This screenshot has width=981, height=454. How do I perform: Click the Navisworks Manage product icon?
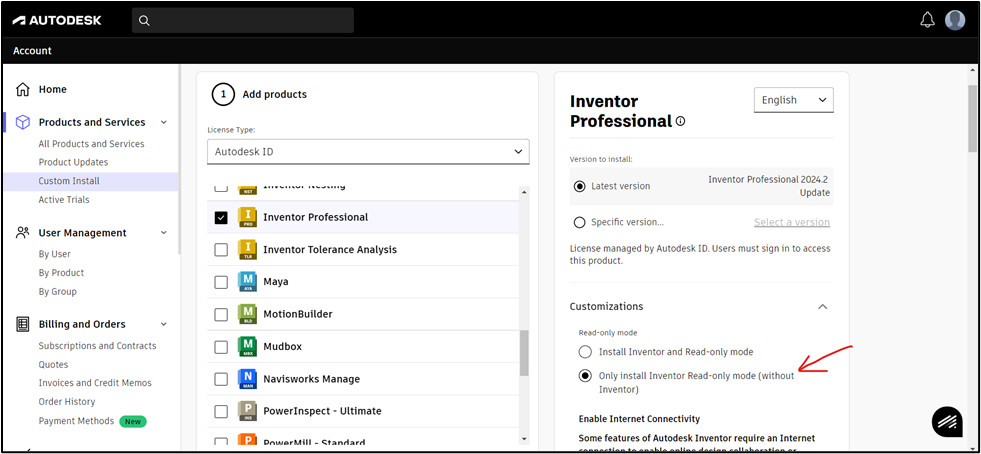click(247, 379)
